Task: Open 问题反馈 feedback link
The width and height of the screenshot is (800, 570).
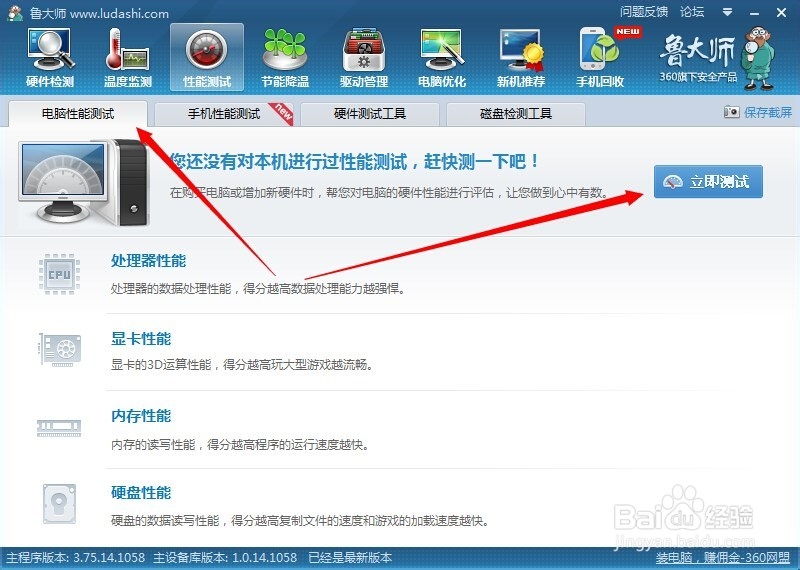Action: point(643,12)
